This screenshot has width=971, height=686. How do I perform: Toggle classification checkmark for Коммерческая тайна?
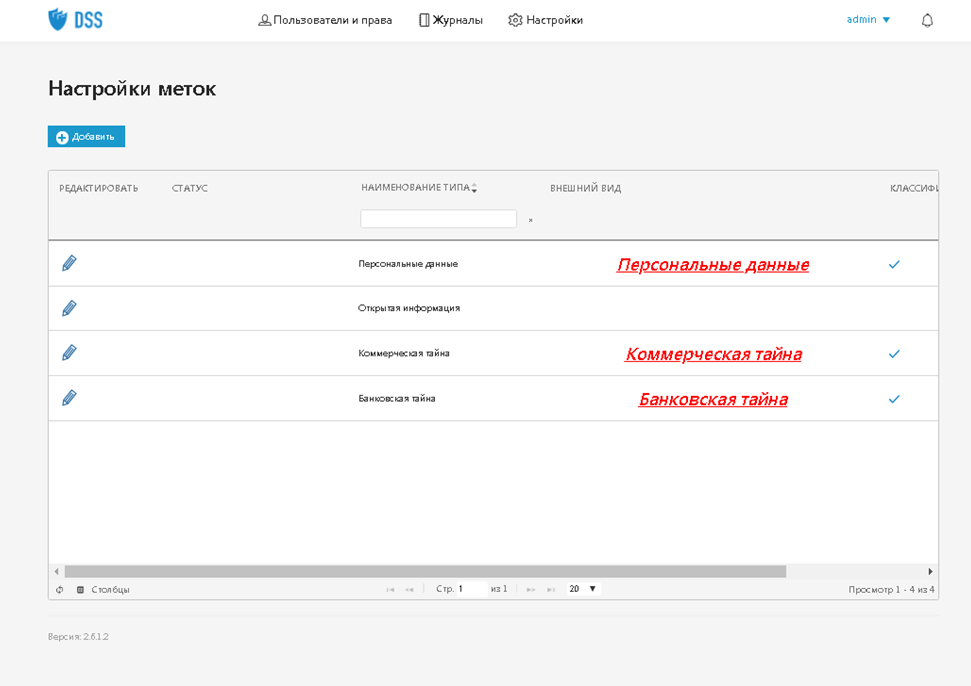(x=894, y=354)
